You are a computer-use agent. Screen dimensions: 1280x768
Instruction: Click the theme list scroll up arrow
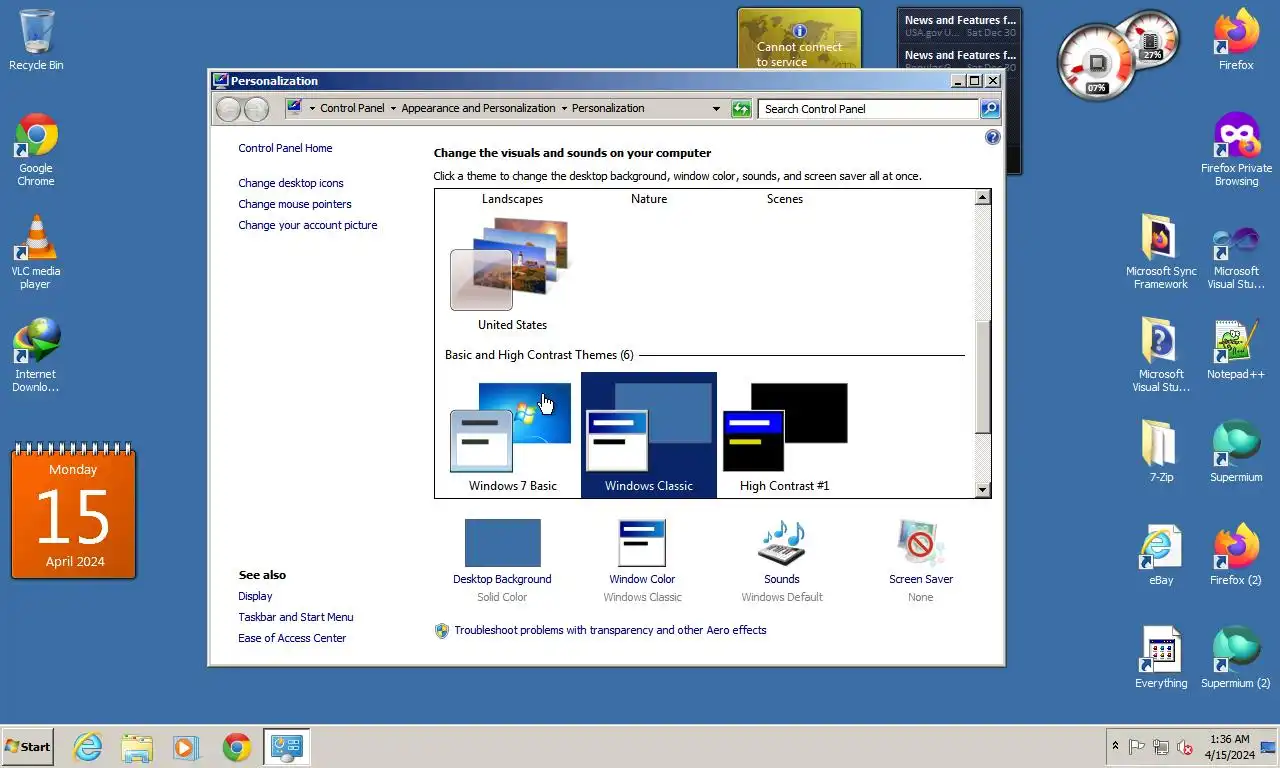982,197
